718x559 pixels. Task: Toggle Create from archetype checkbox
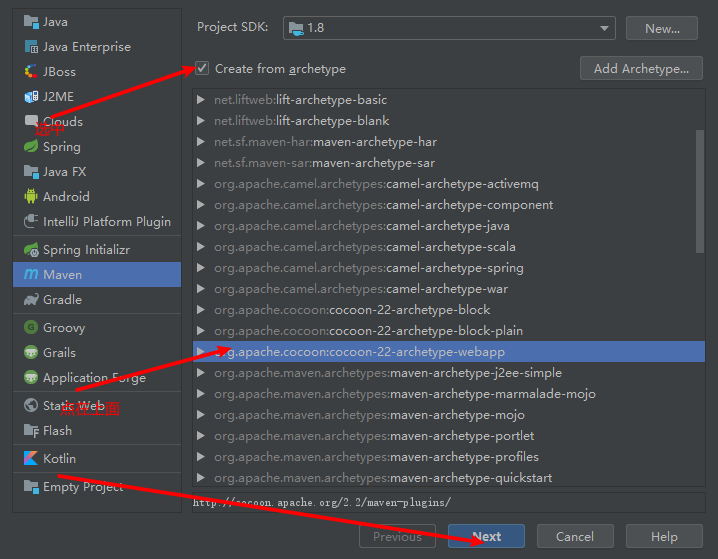coord(202,69)
